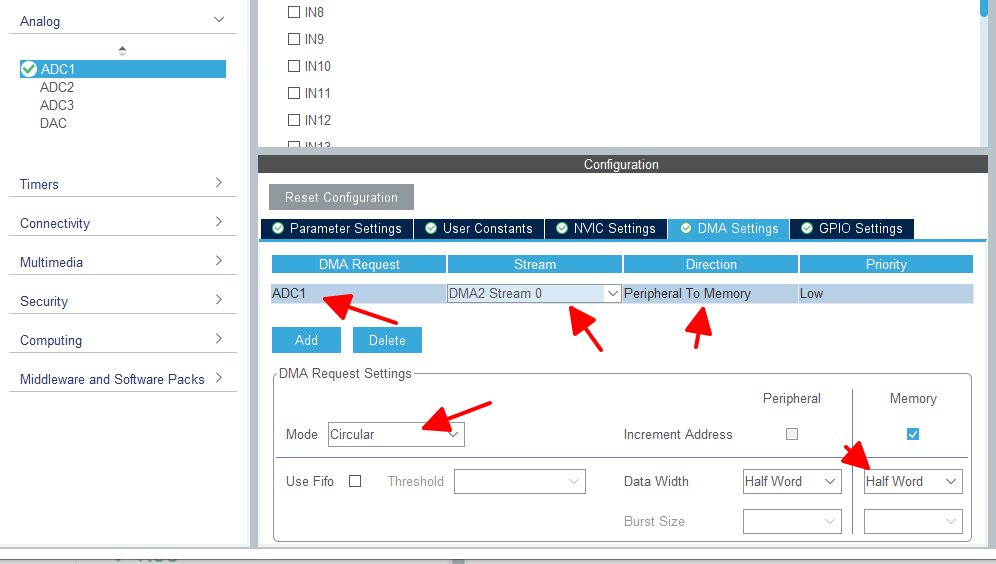Open the Memory data width Half Word dropdown
996x564 pixels.
point(913,481)
